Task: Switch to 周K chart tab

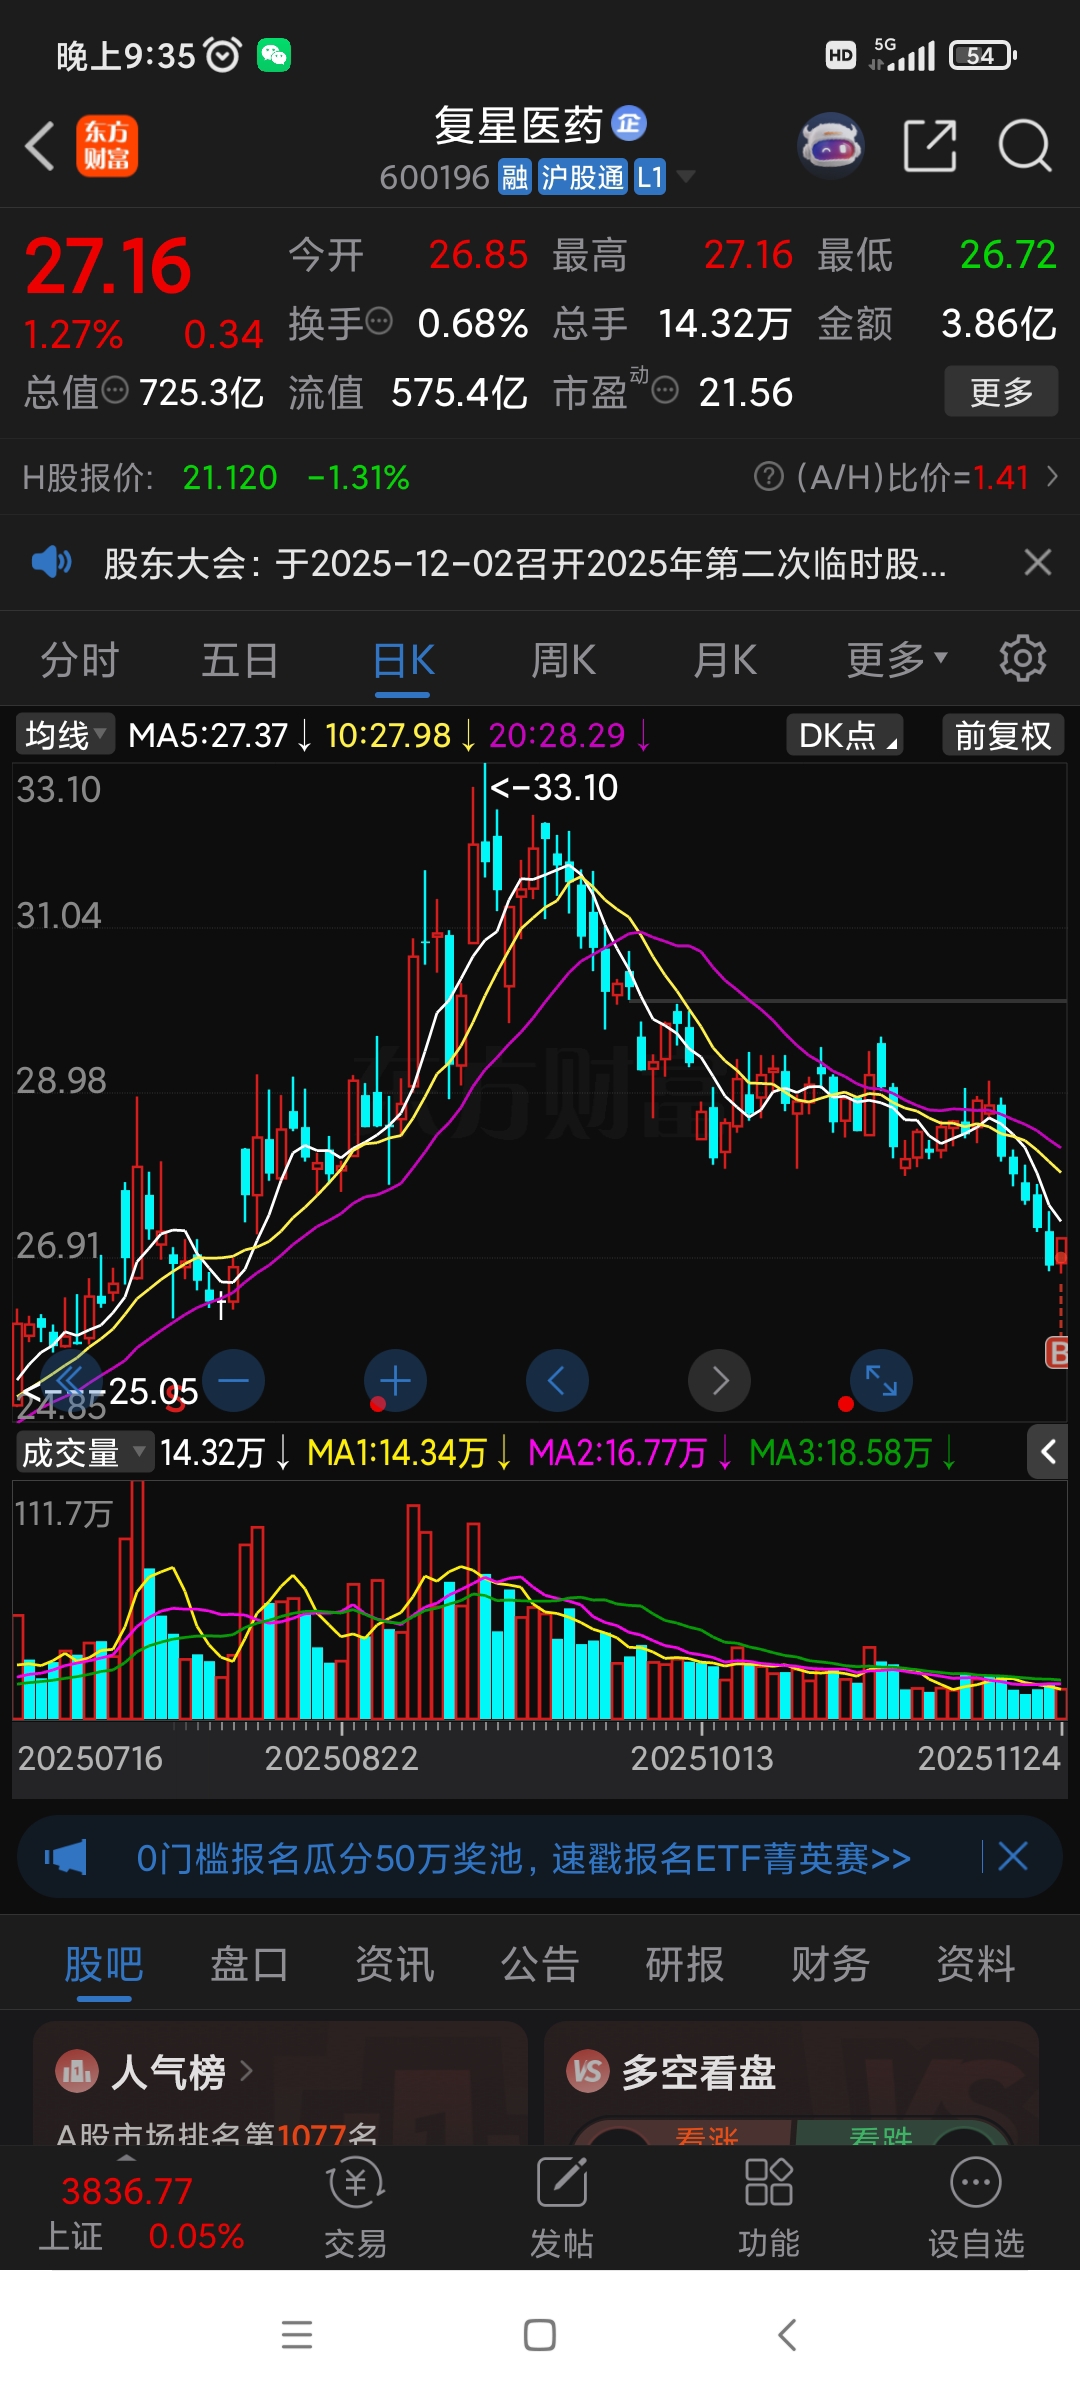Action: (564, 661)
